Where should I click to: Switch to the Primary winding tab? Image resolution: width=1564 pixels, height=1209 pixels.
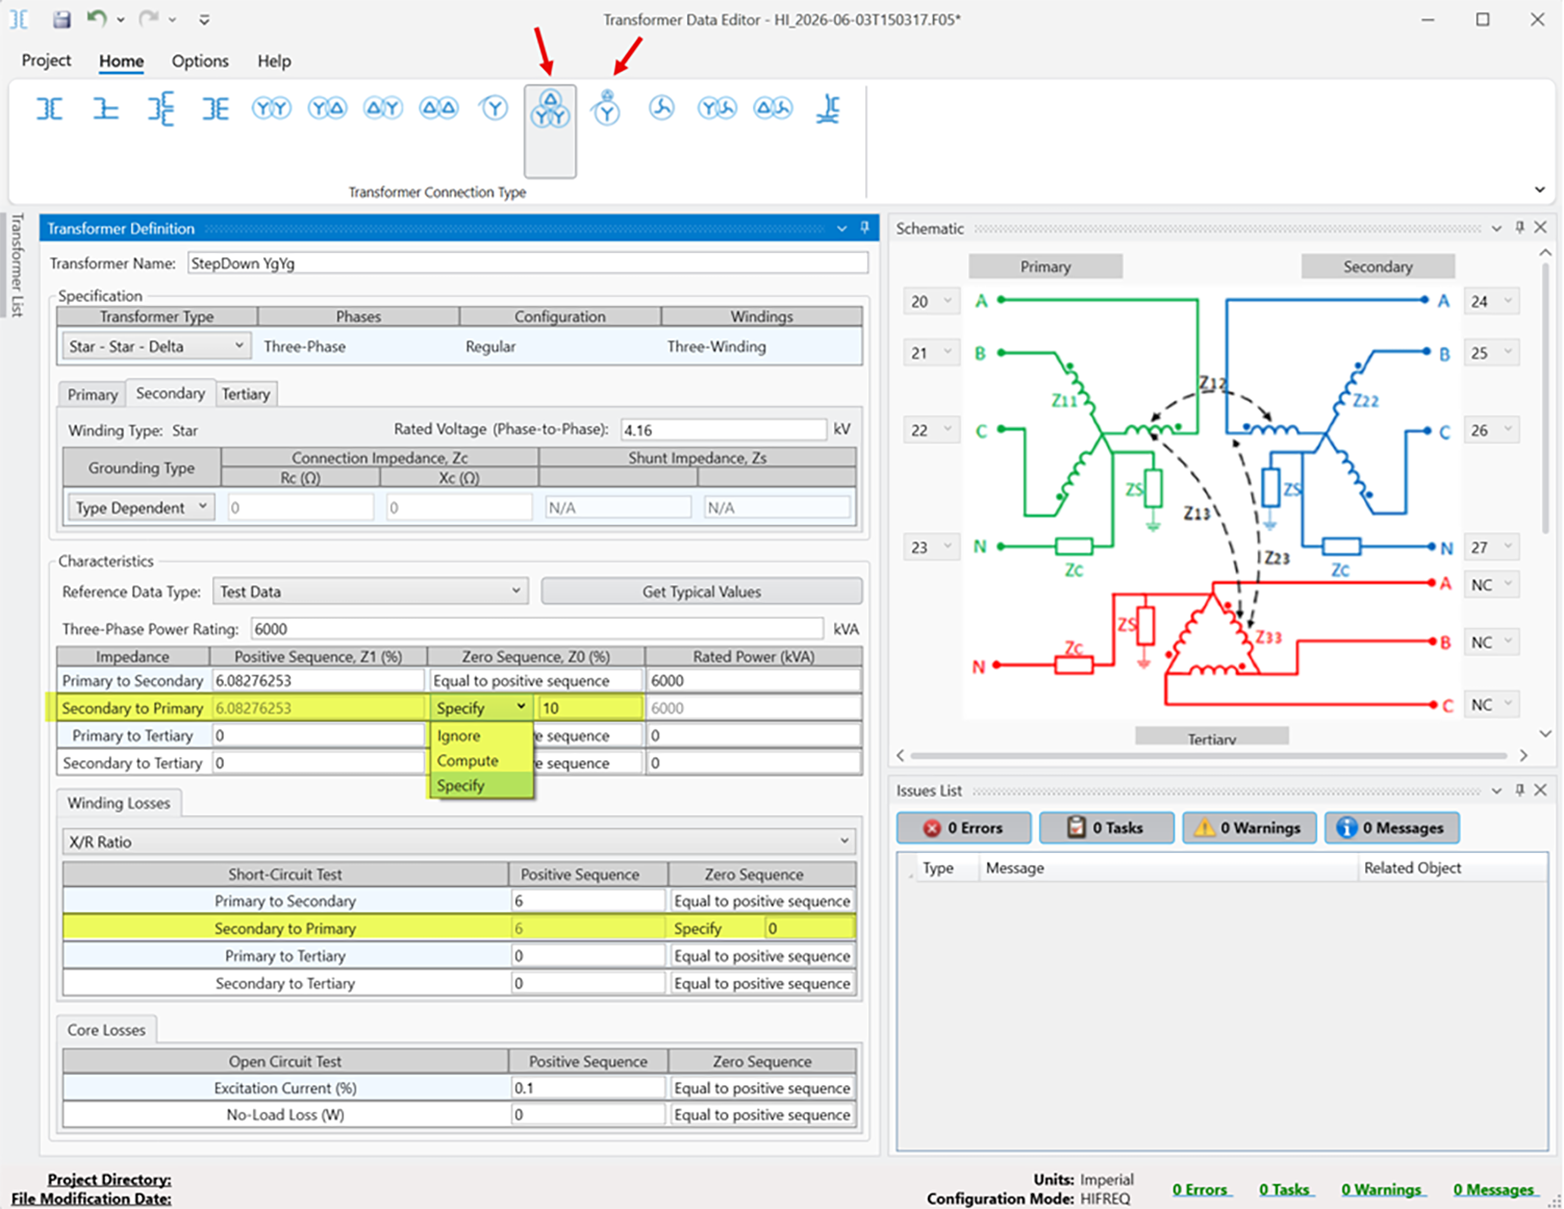(x=92, y=394)
